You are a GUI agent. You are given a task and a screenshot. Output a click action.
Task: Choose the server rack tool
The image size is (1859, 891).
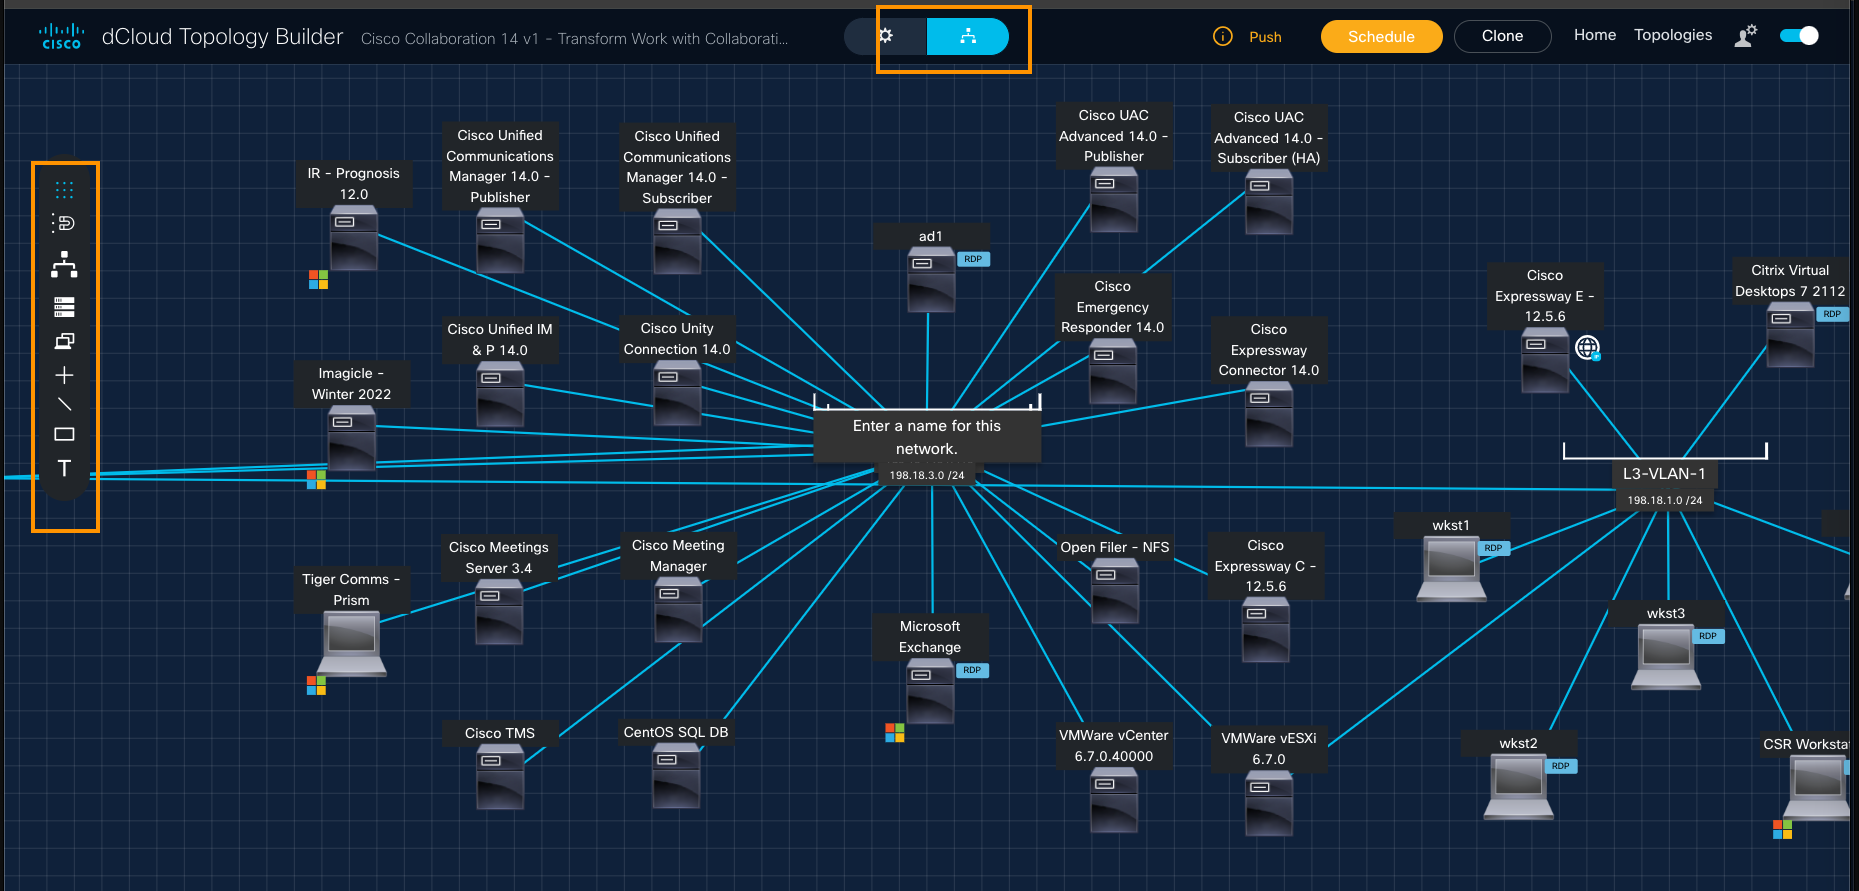64,307
